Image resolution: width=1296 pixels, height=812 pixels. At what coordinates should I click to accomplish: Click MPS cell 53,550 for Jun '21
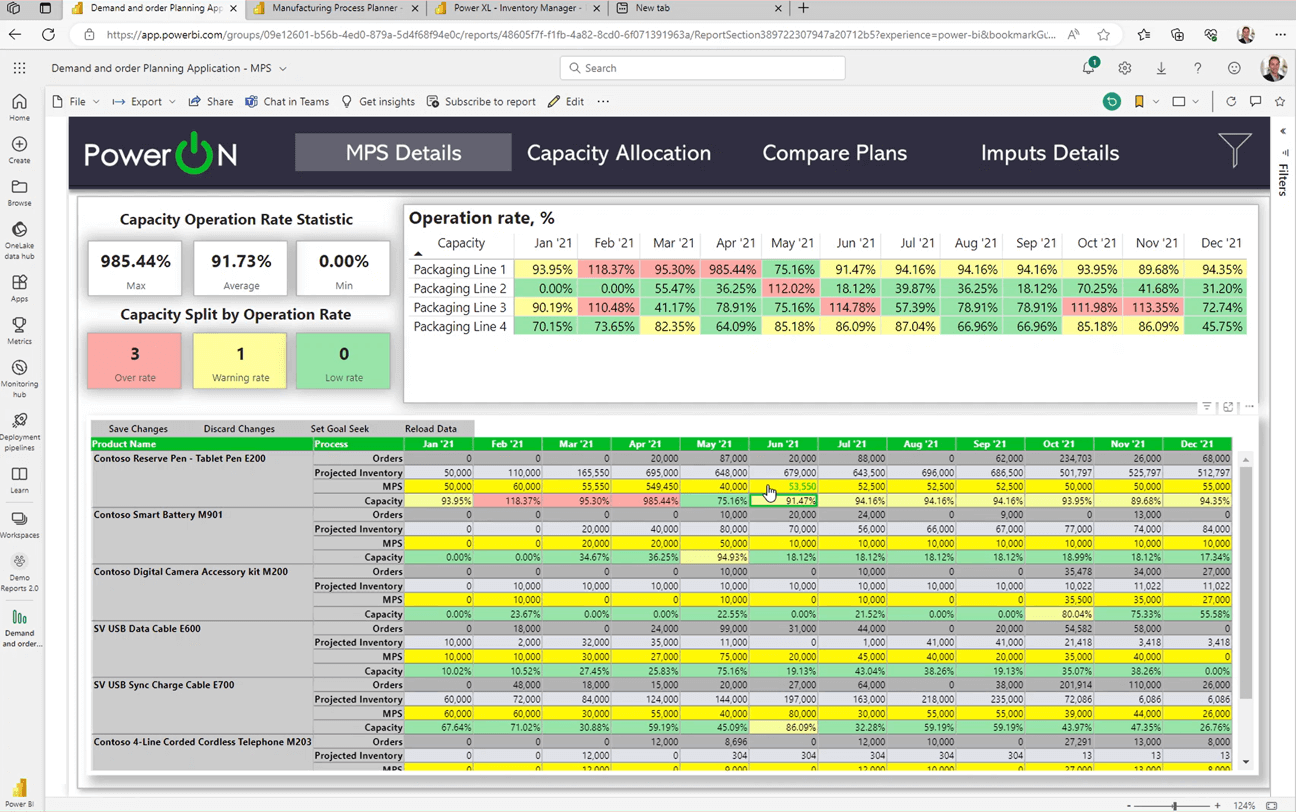tap(783, 487)
